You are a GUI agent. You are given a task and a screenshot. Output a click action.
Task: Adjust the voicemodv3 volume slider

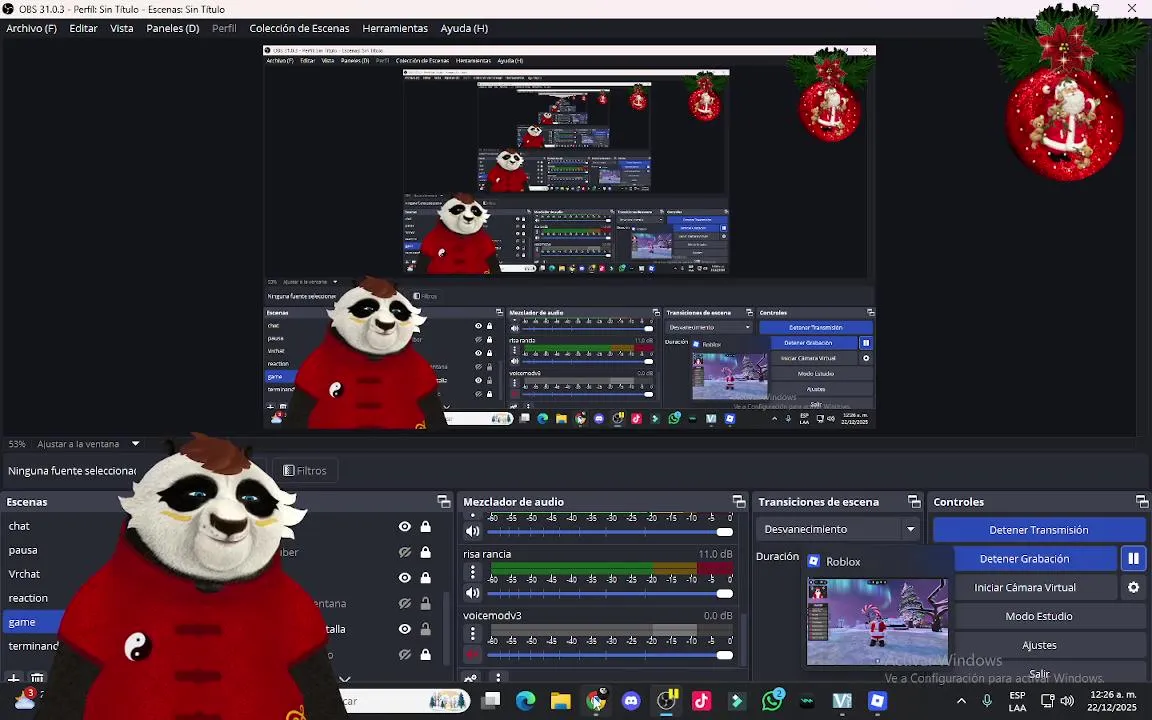(x=610, y=655)
